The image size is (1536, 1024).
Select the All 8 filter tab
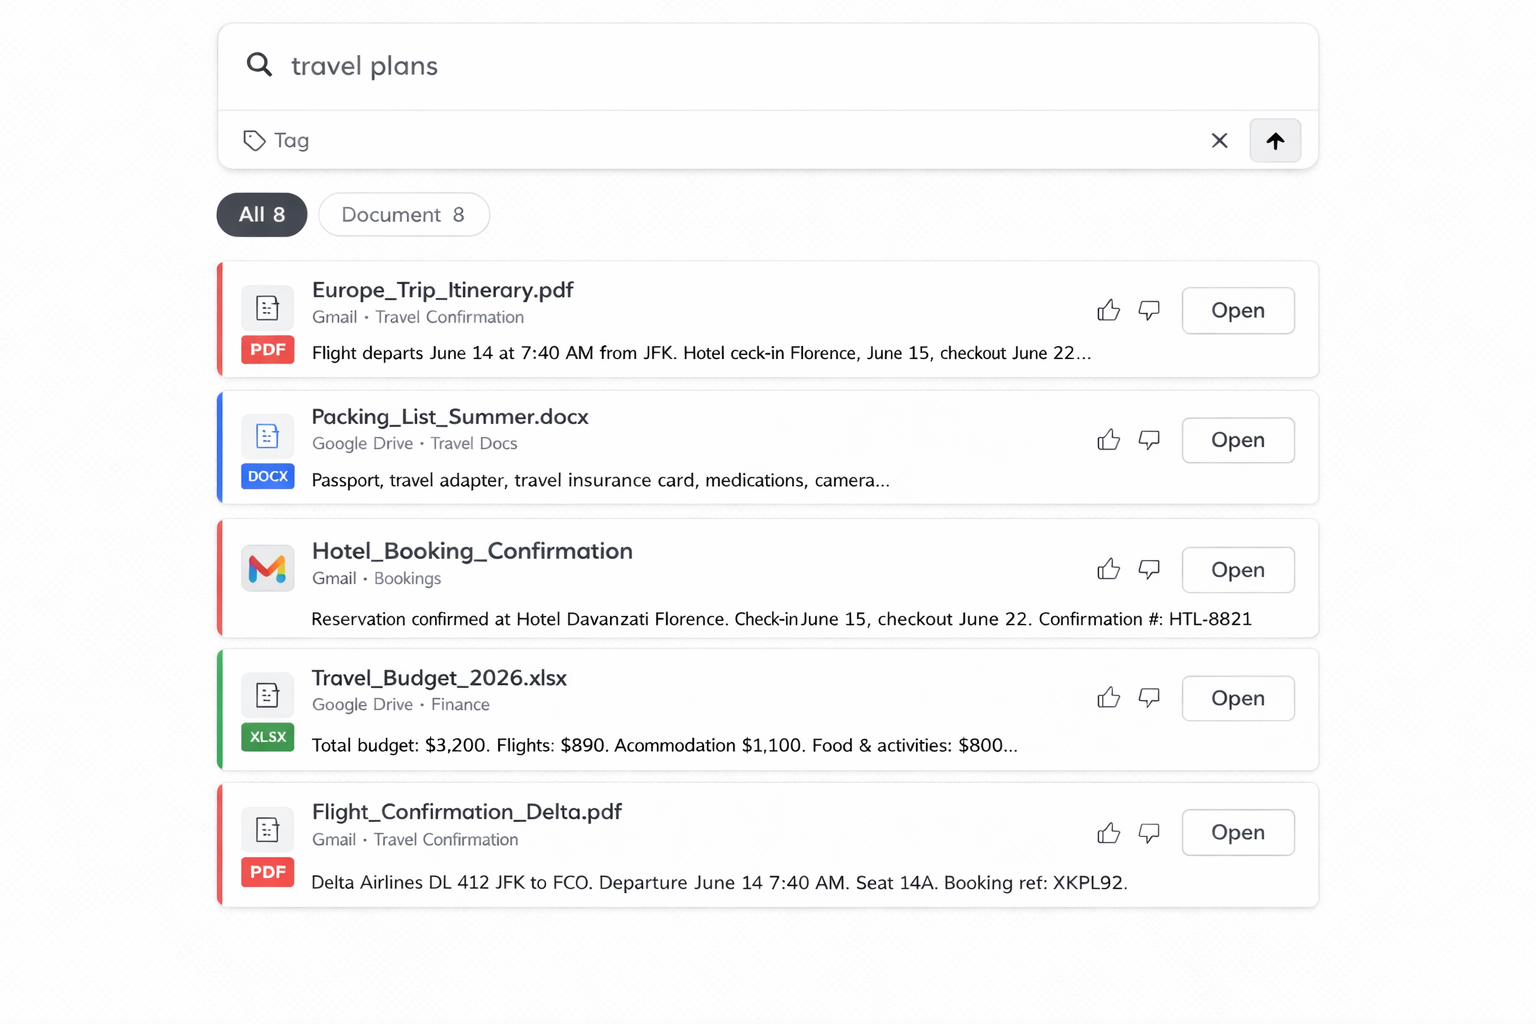[x=262, y=215]
